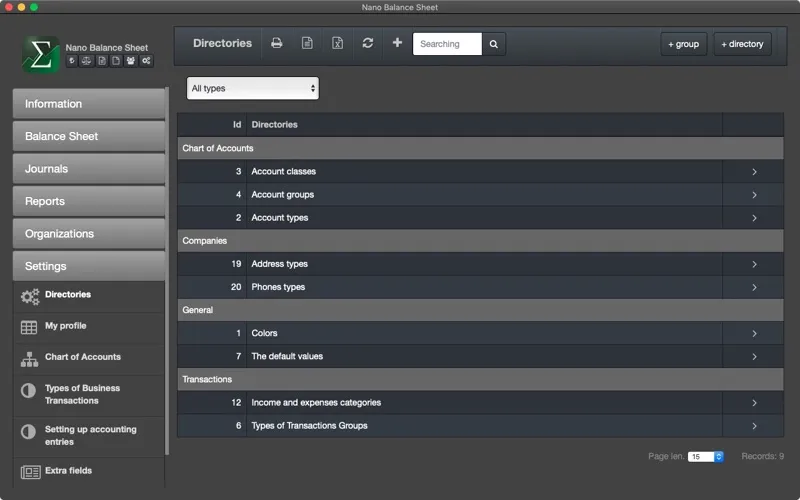Go to the Journals section

pos(89,169)
